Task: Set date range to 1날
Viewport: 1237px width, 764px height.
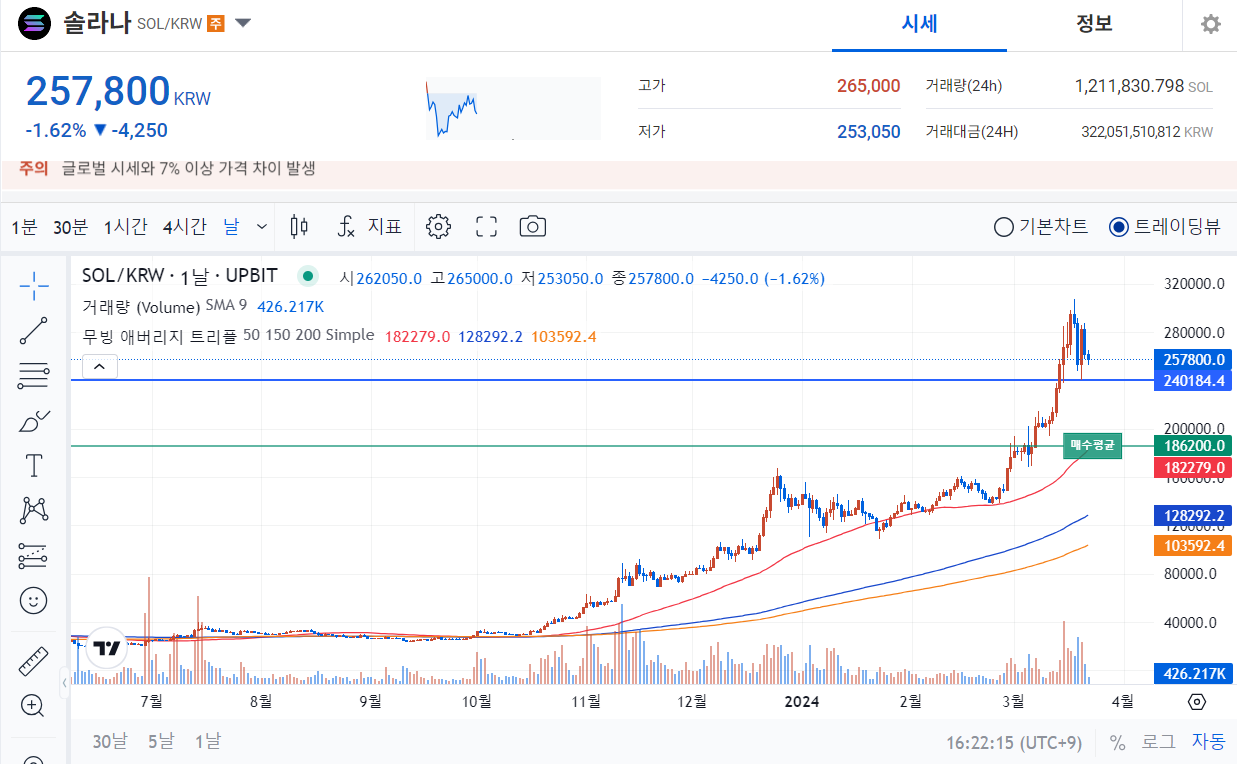Action: [208, 742]
